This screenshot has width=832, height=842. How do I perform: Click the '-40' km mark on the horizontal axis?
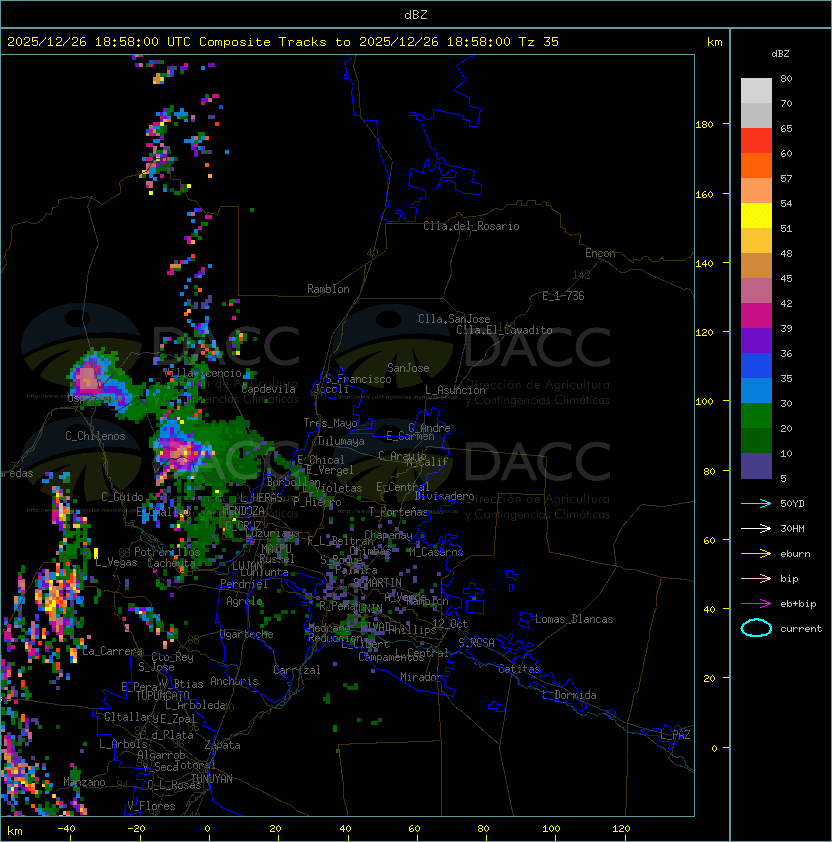tap(67, 829)
